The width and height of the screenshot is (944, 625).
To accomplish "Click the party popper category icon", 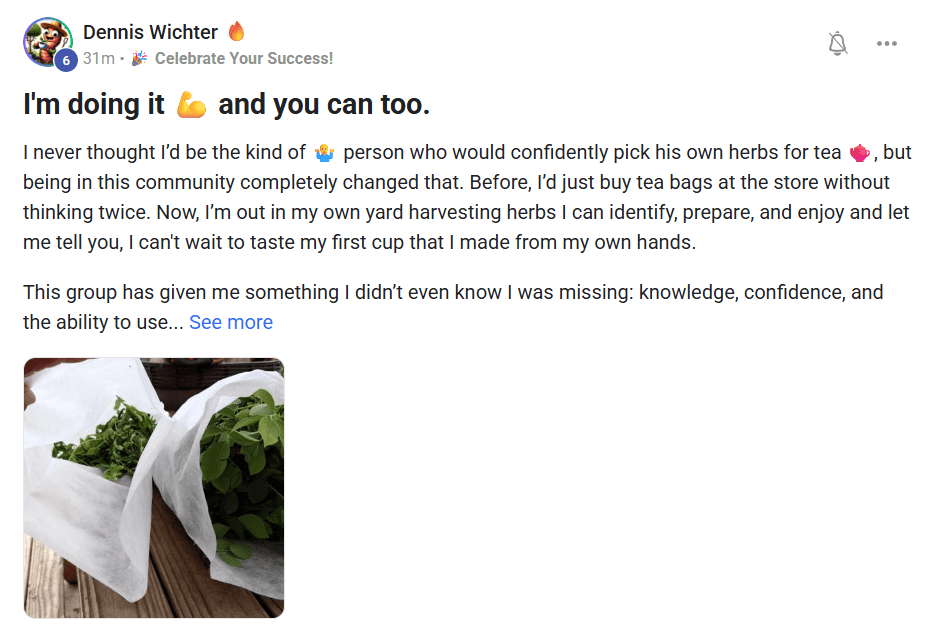I will 140,58.
